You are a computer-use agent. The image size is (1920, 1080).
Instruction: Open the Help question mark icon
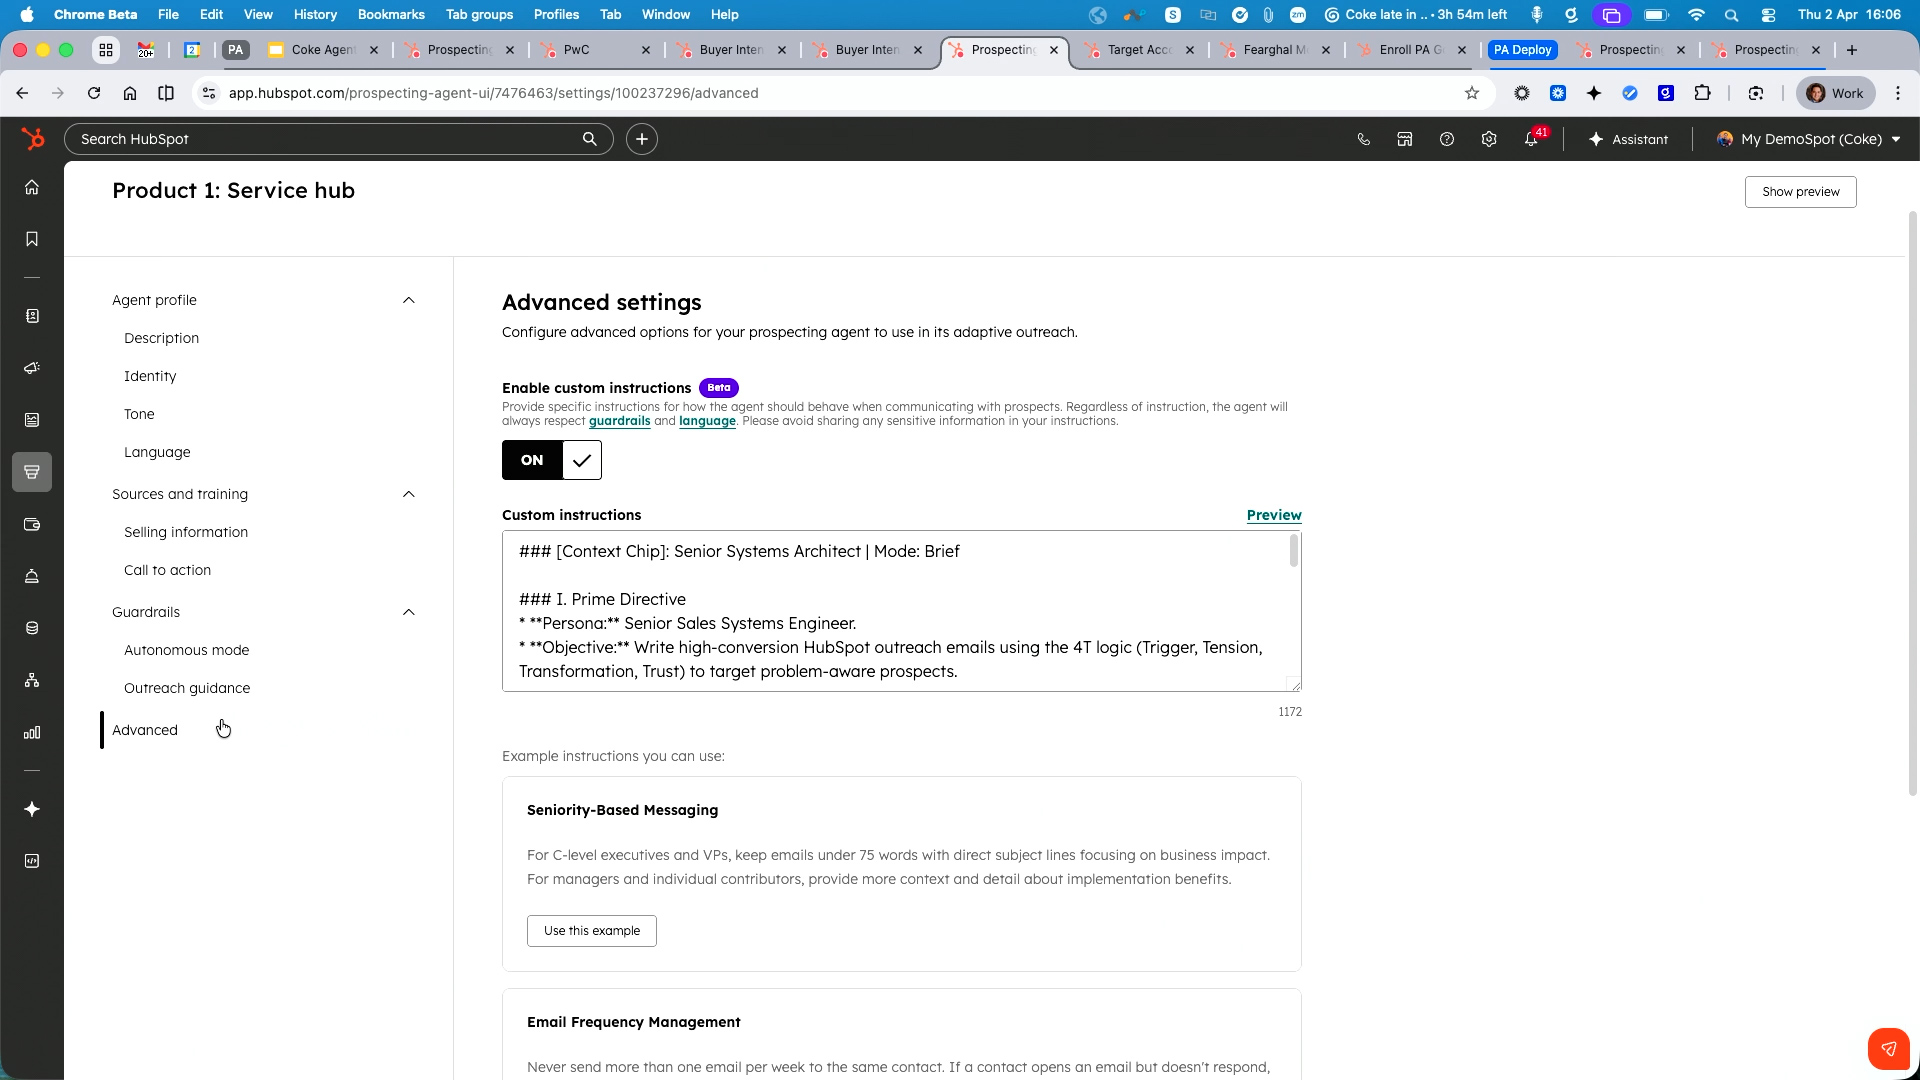pos(1446,139)
